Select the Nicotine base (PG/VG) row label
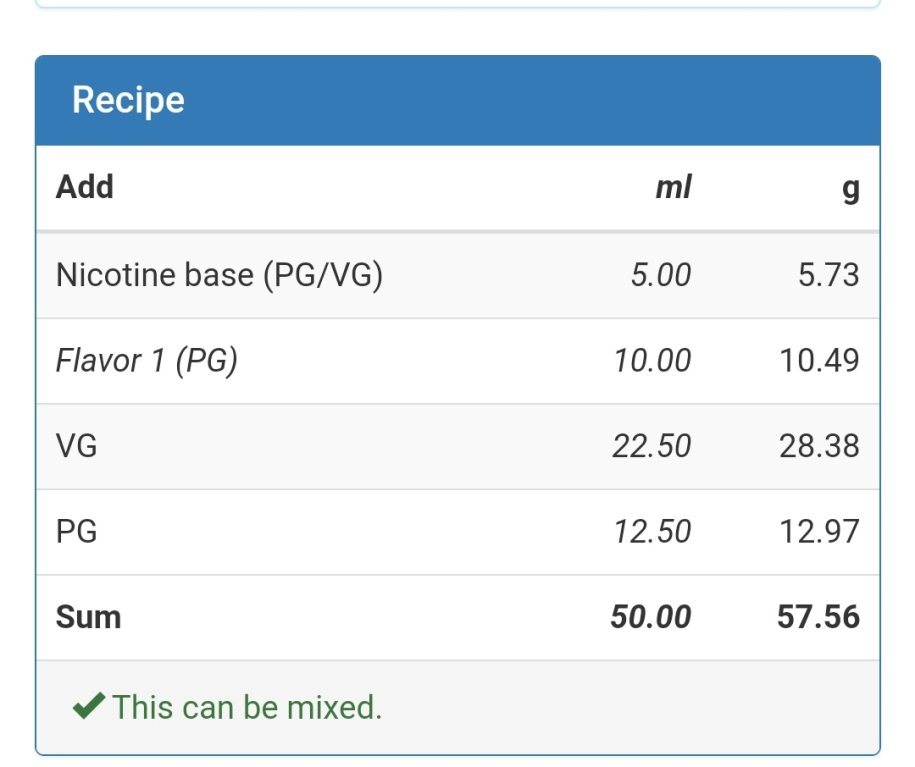This screenshot has width=915, height=767. click(x=219, y=275)
